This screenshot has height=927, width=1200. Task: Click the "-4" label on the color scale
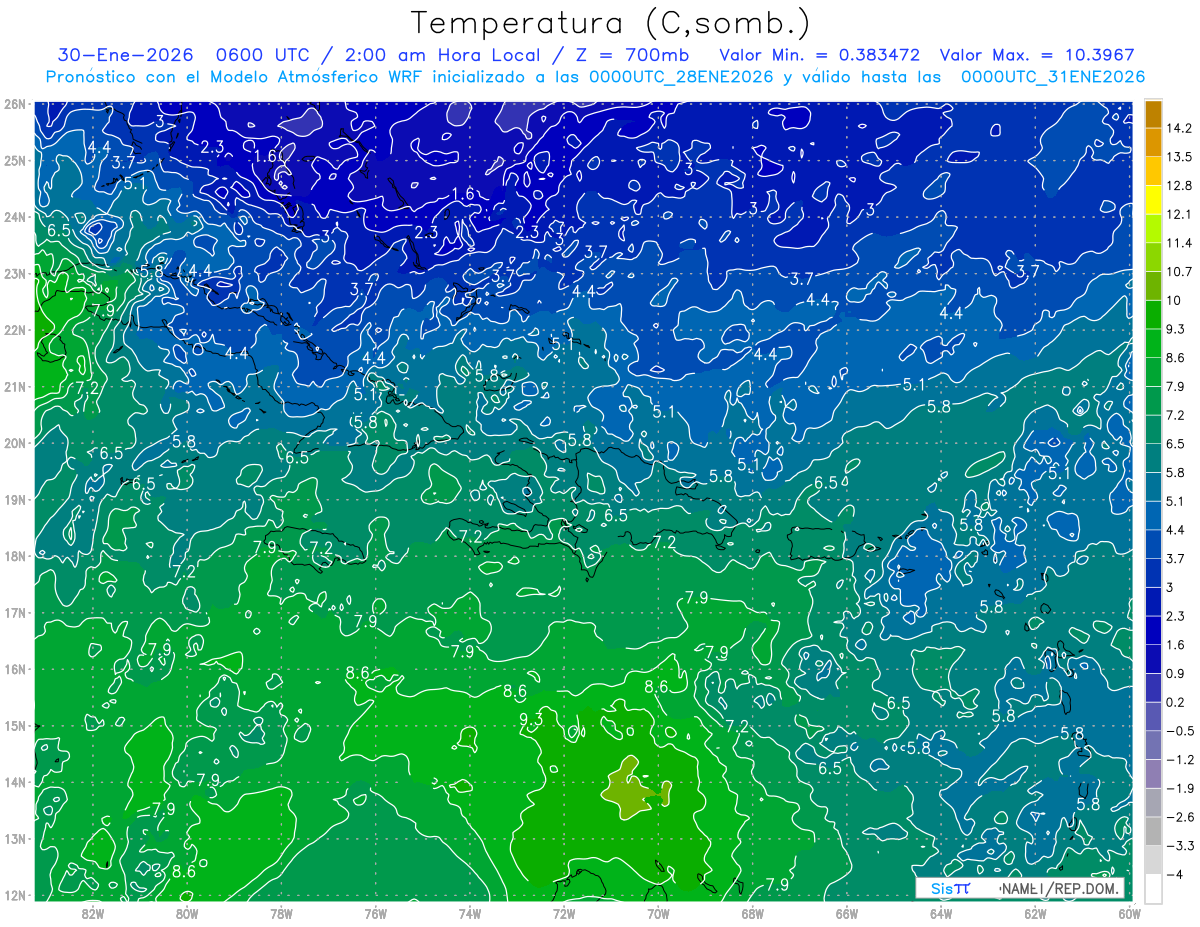tap(1175, 874)
